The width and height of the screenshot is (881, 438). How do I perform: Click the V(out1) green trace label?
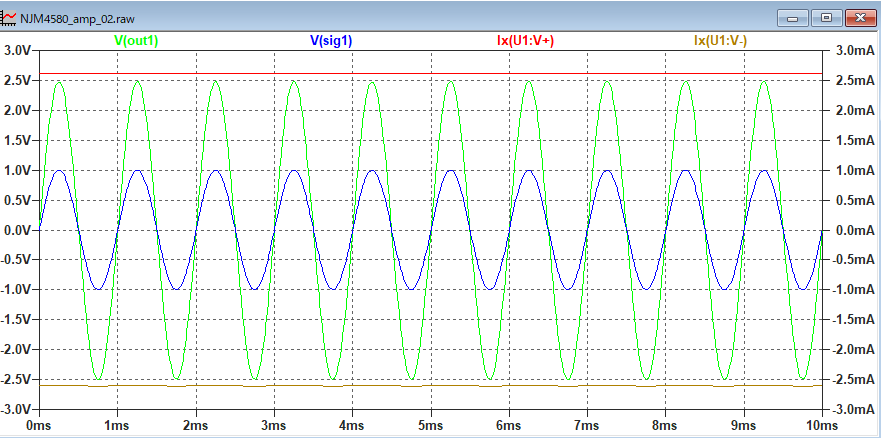136,41
